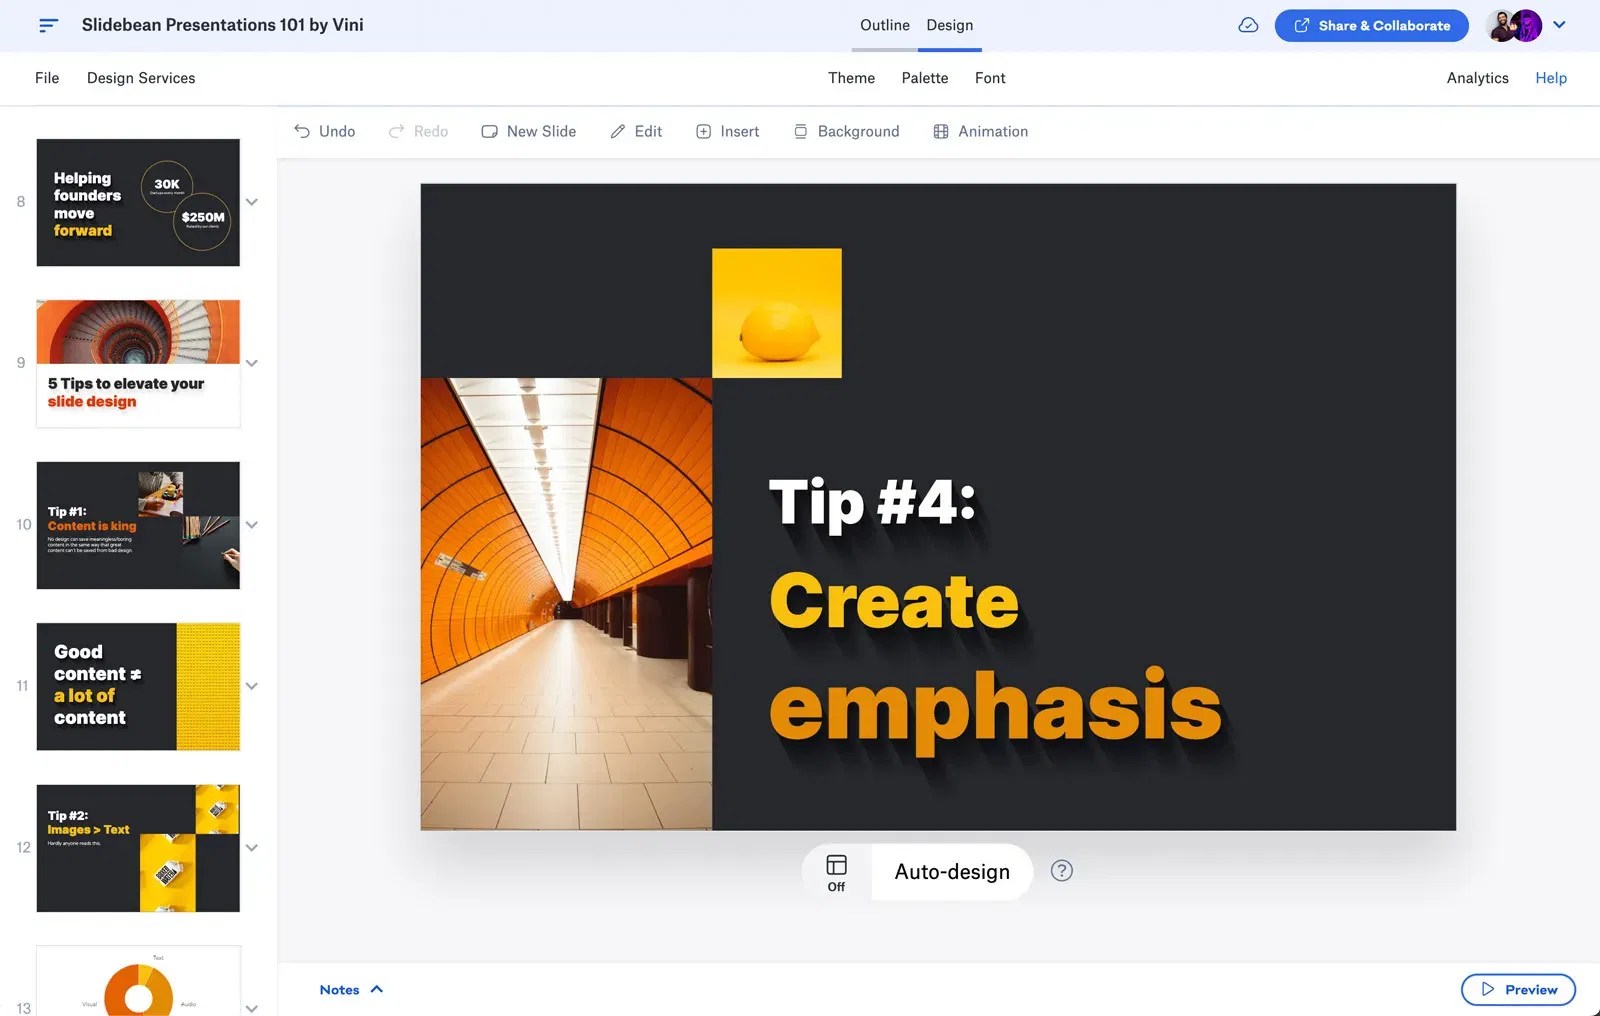Open the account dropdown next to avatars
The height and width of the screenshot is (1016, 1600).
pyautogui.click(x=1559, y=25)
